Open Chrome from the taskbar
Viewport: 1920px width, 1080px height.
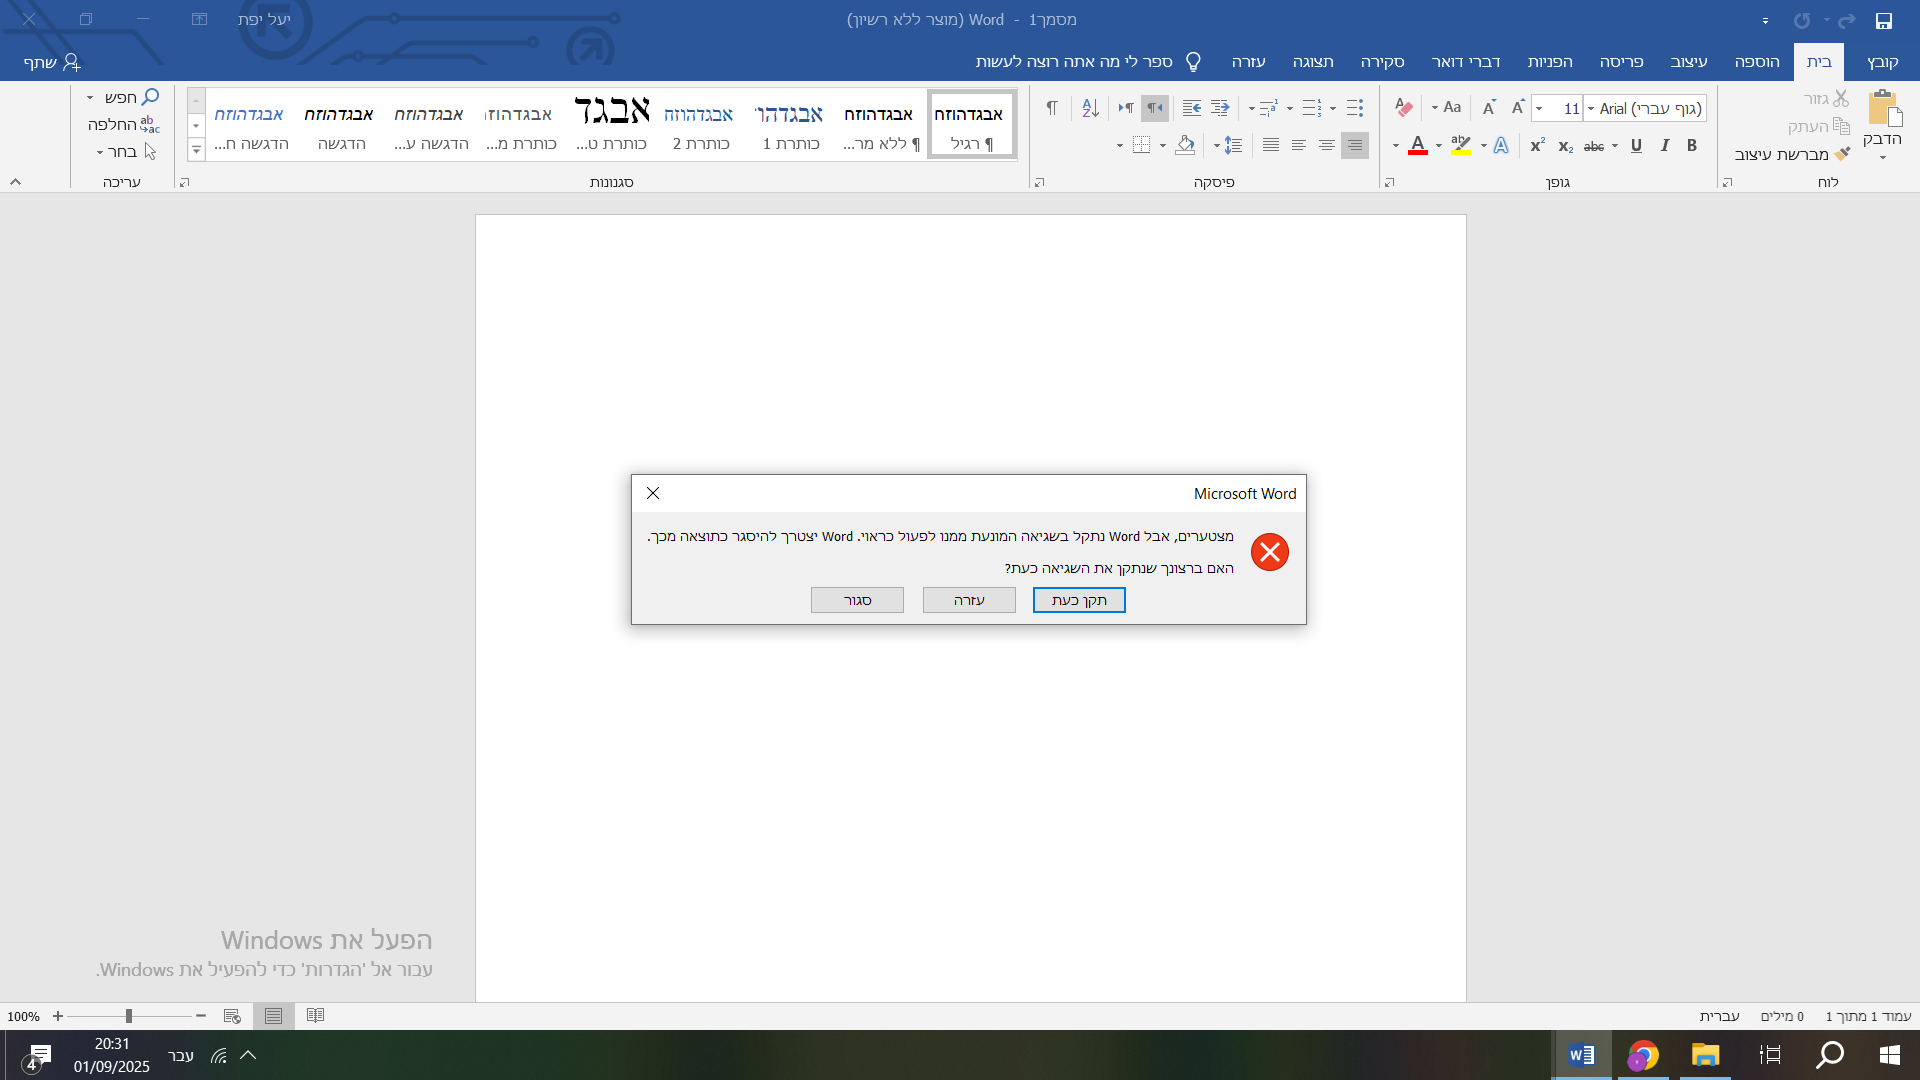point(1643,1055)
